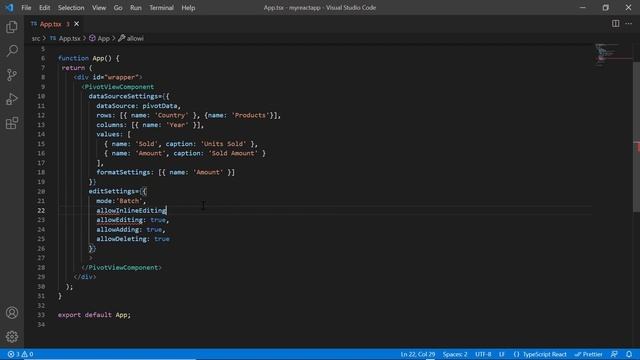Click the VS Code logo icon
This screenshot has height=360, width=640.
(9, 7)
